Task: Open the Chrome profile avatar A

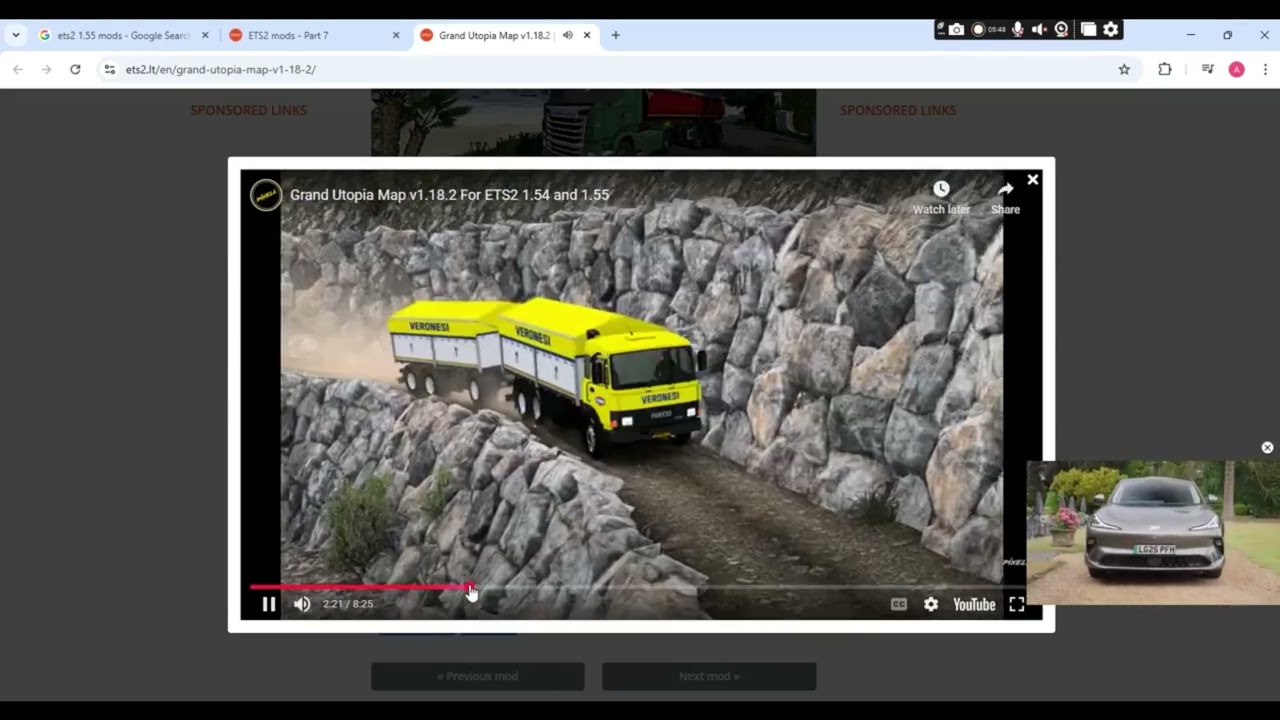Action: 1237,69
